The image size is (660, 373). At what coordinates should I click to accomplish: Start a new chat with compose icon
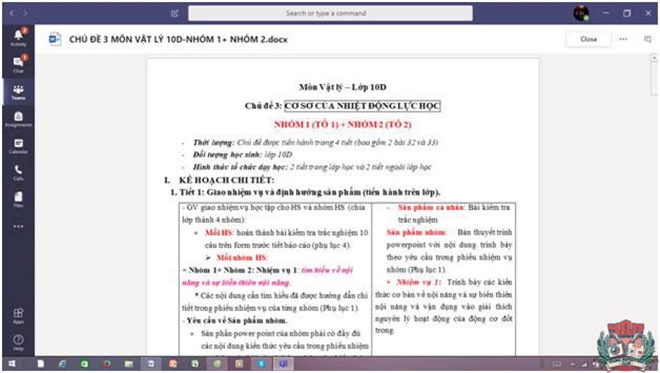click(x=174, y=13)
